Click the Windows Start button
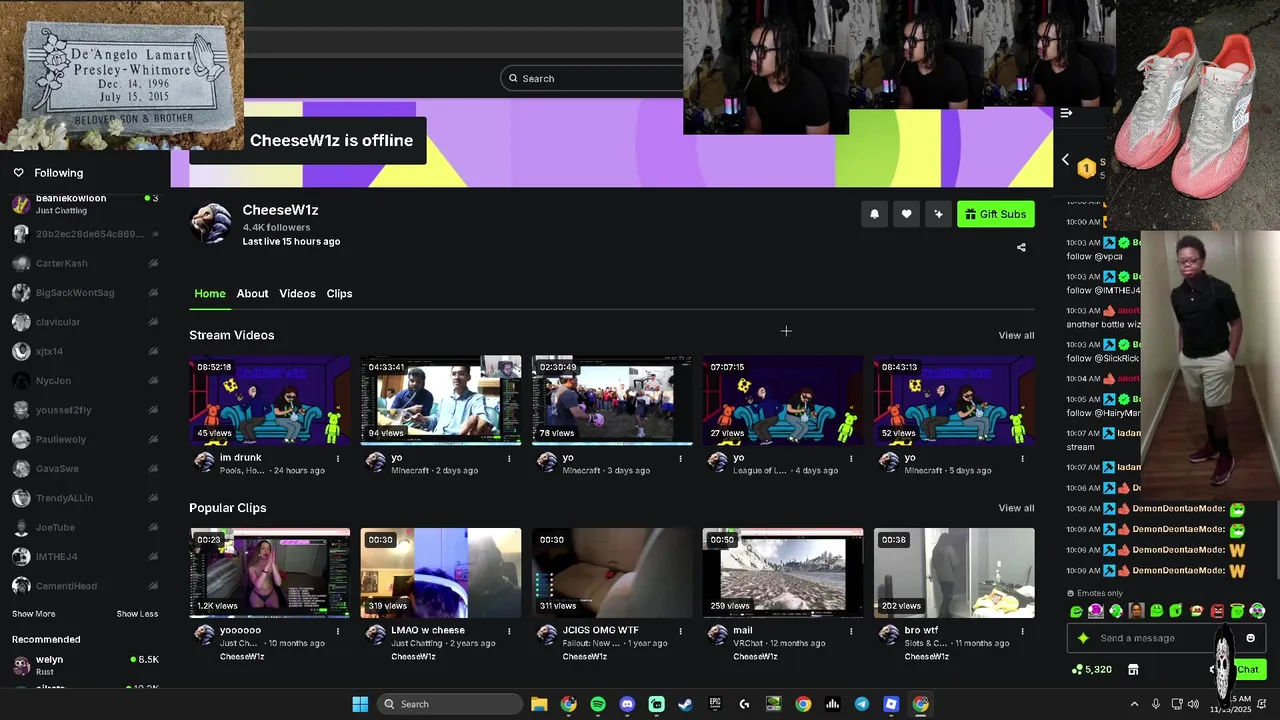 coord(360,704)
